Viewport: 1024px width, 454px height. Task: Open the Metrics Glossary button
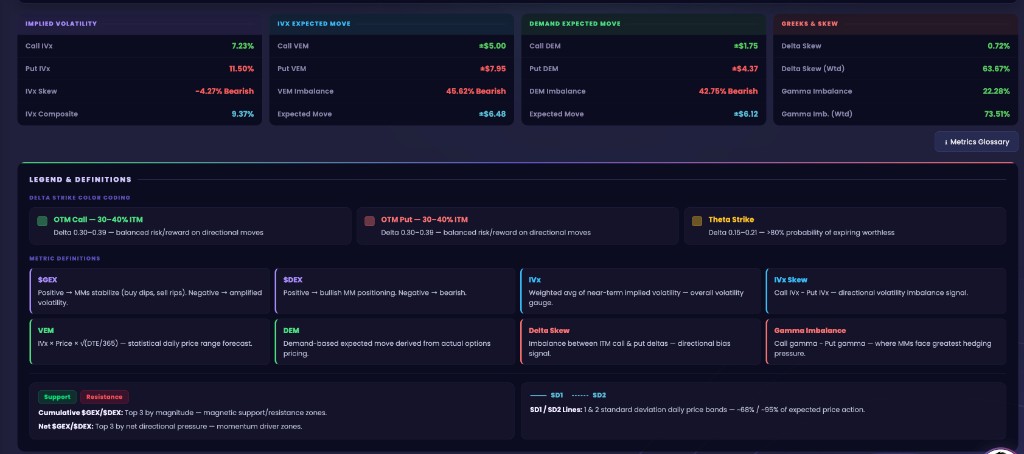976,142
